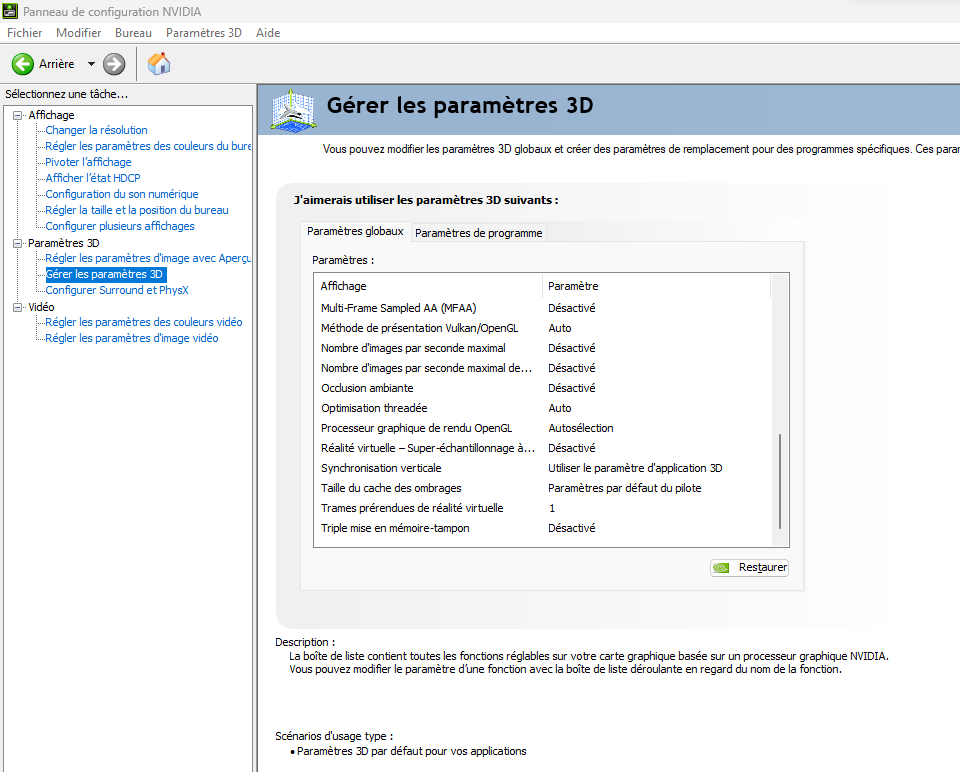
Task: Click the 3D settings header illustration icon
Action: coord(294,108)
